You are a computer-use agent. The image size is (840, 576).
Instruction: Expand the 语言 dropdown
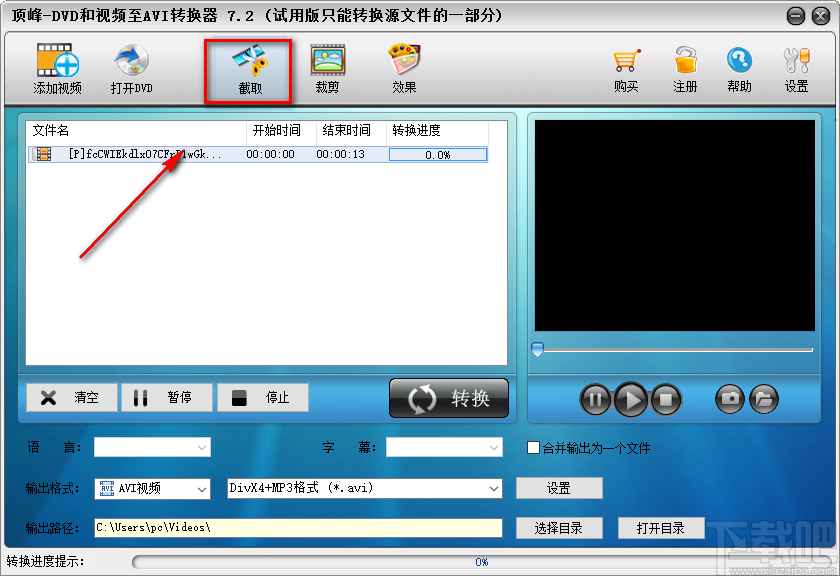tap(152, 447)
